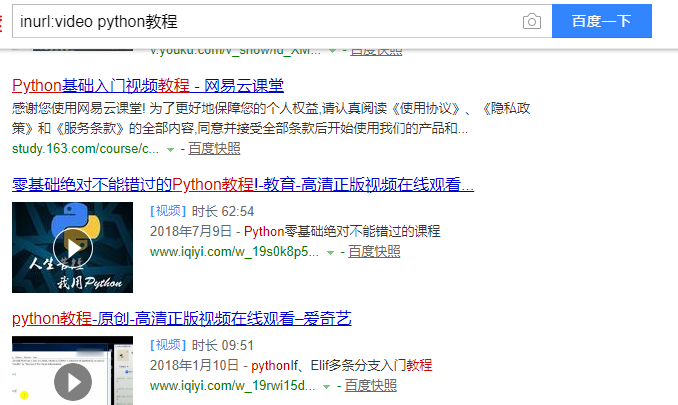Expand dropdown arrow beside iqiyi w_19s0k8p5 URL
Viewport: 678px width, 405px height.
click(x=330, y=252)
